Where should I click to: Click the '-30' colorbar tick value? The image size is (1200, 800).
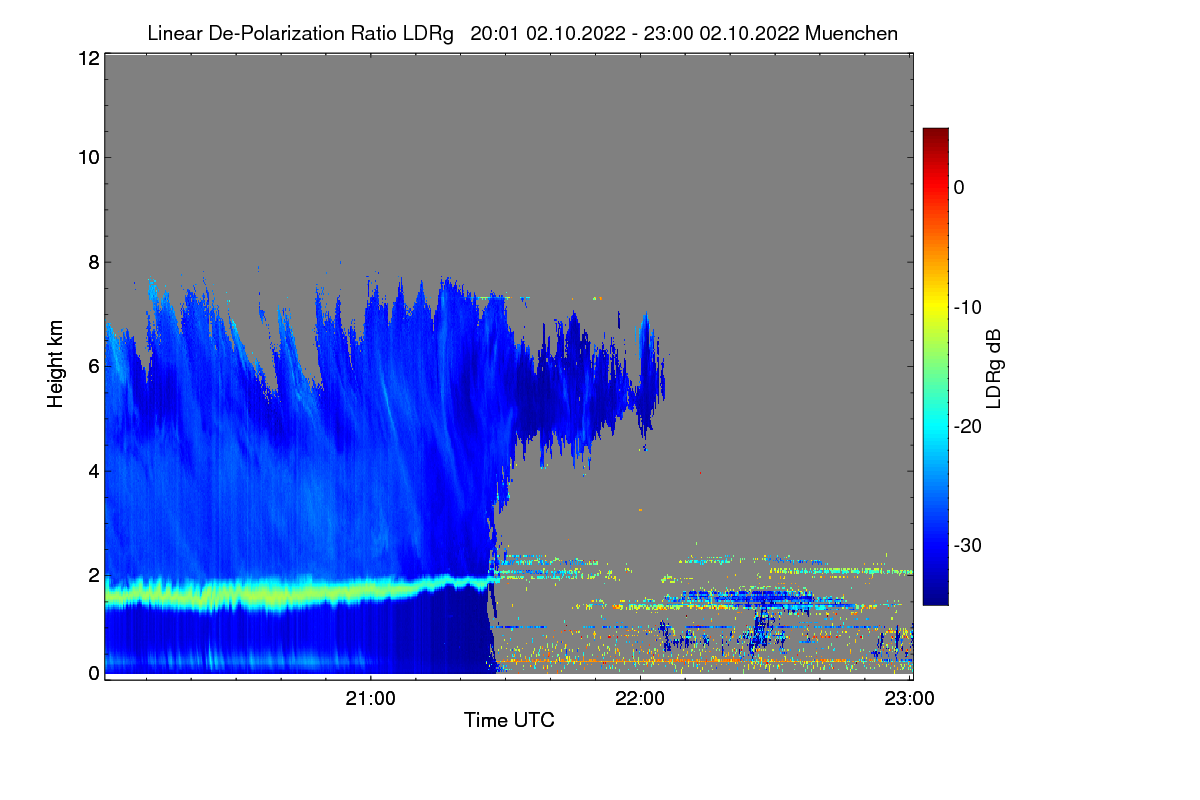967,546
